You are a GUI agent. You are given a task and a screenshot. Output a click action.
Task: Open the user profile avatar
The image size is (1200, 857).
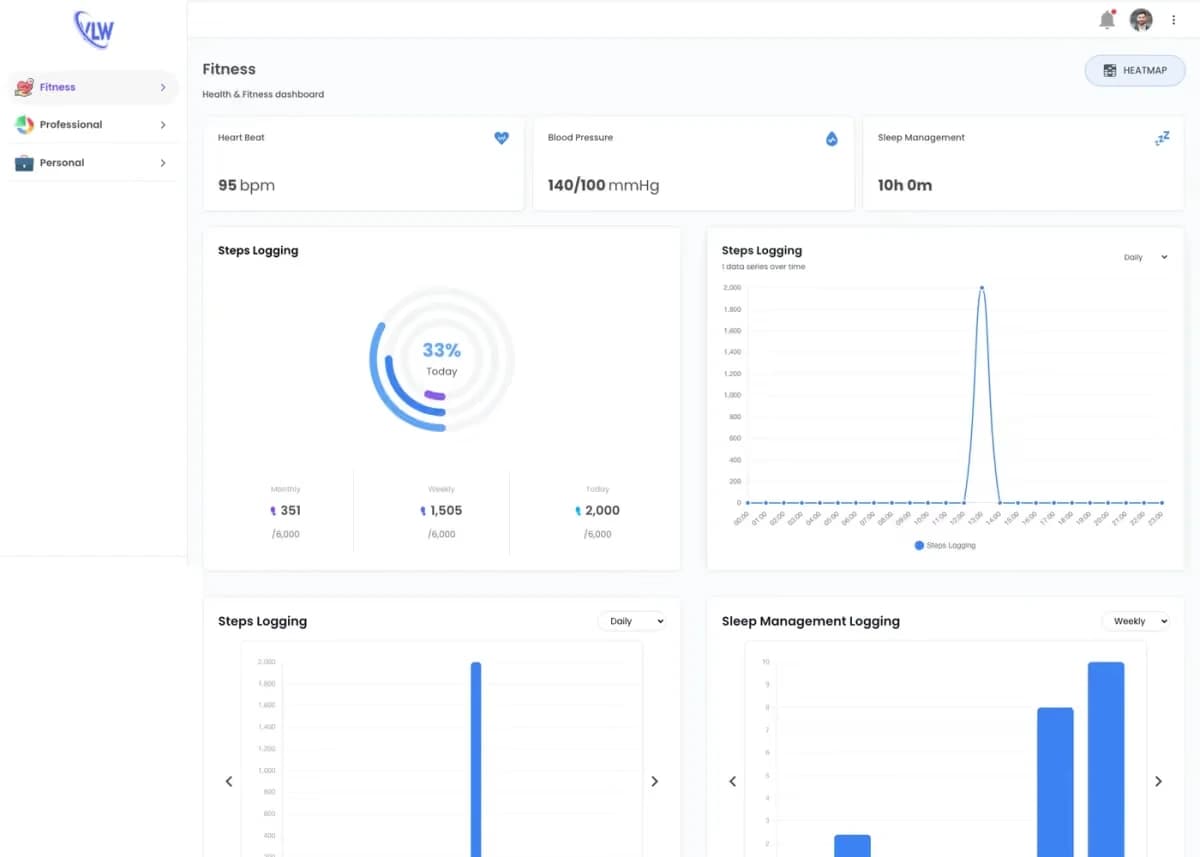(x=1141, y=20)
